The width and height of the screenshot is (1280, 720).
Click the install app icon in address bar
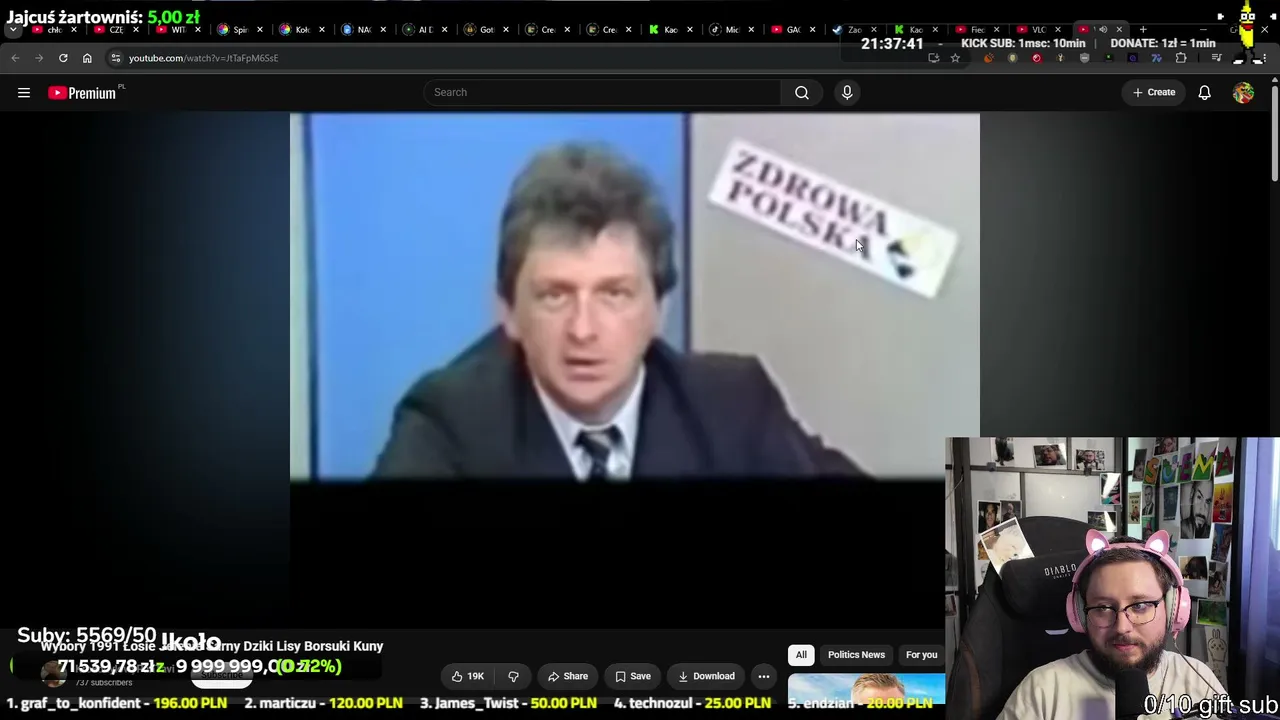click(933, 58)
